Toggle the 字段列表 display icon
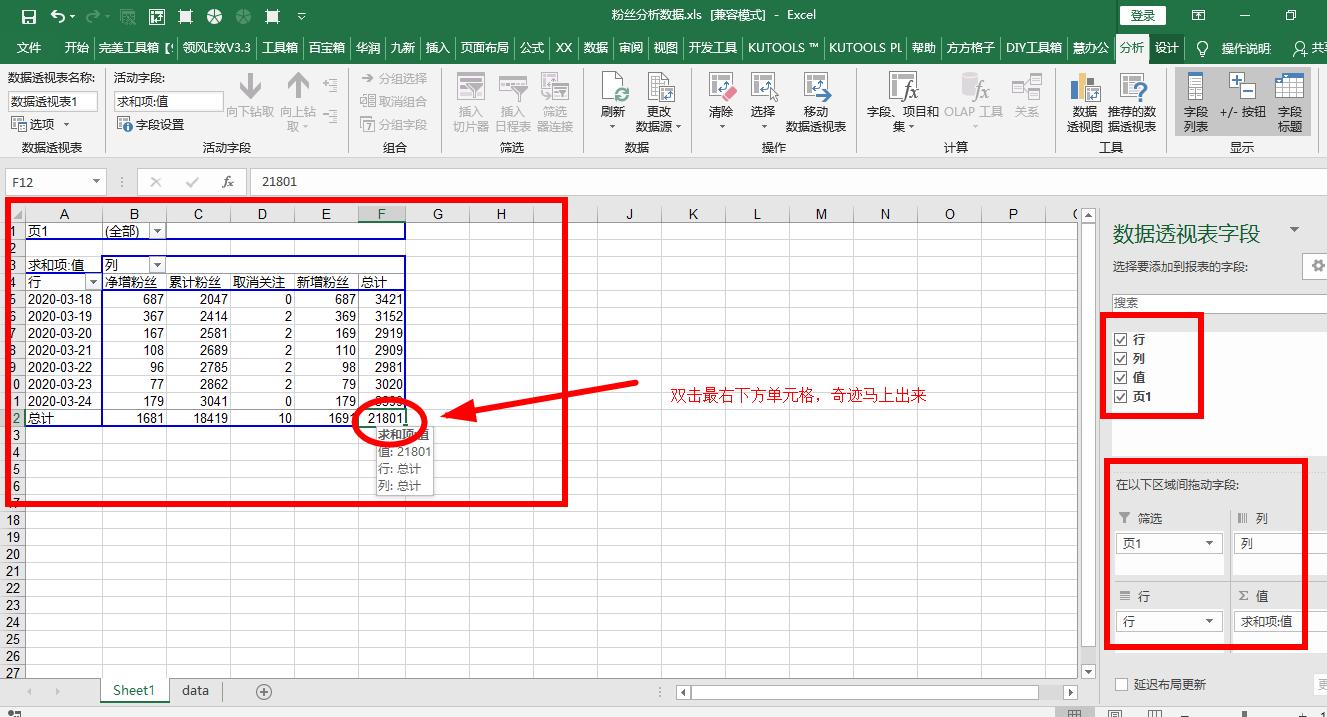Viewport: 1327px width, 717px height. pos(1196,100)
